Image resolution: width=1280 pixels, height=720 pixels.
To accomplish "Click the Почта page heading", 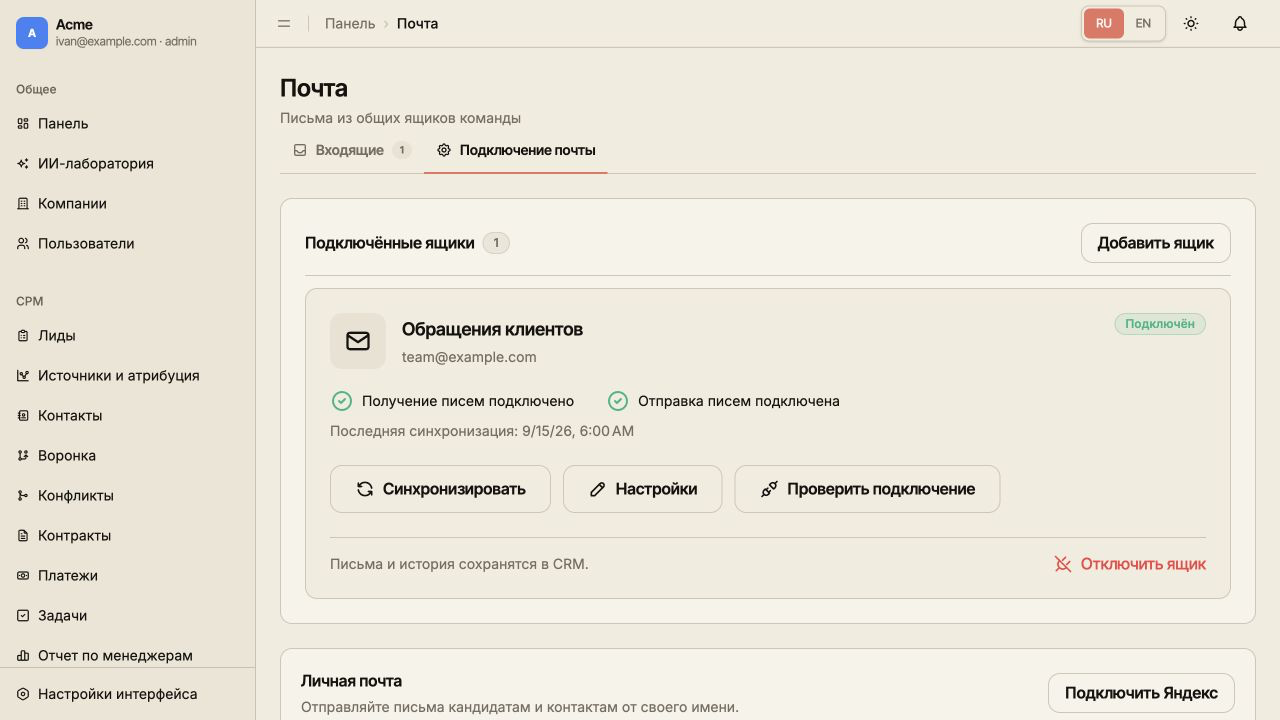I will point(314,88).
